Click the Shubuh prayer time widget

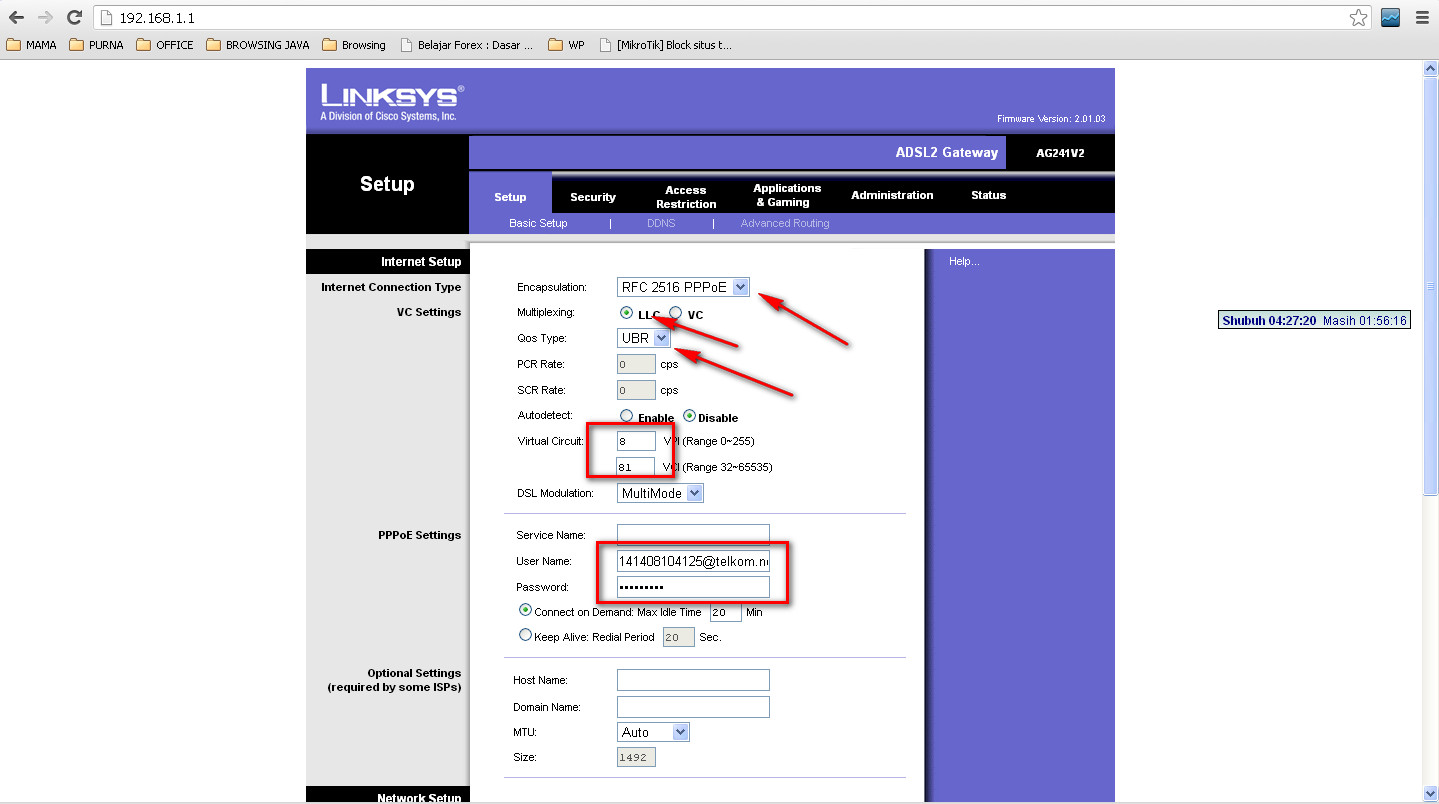(x=1314, y=321)
